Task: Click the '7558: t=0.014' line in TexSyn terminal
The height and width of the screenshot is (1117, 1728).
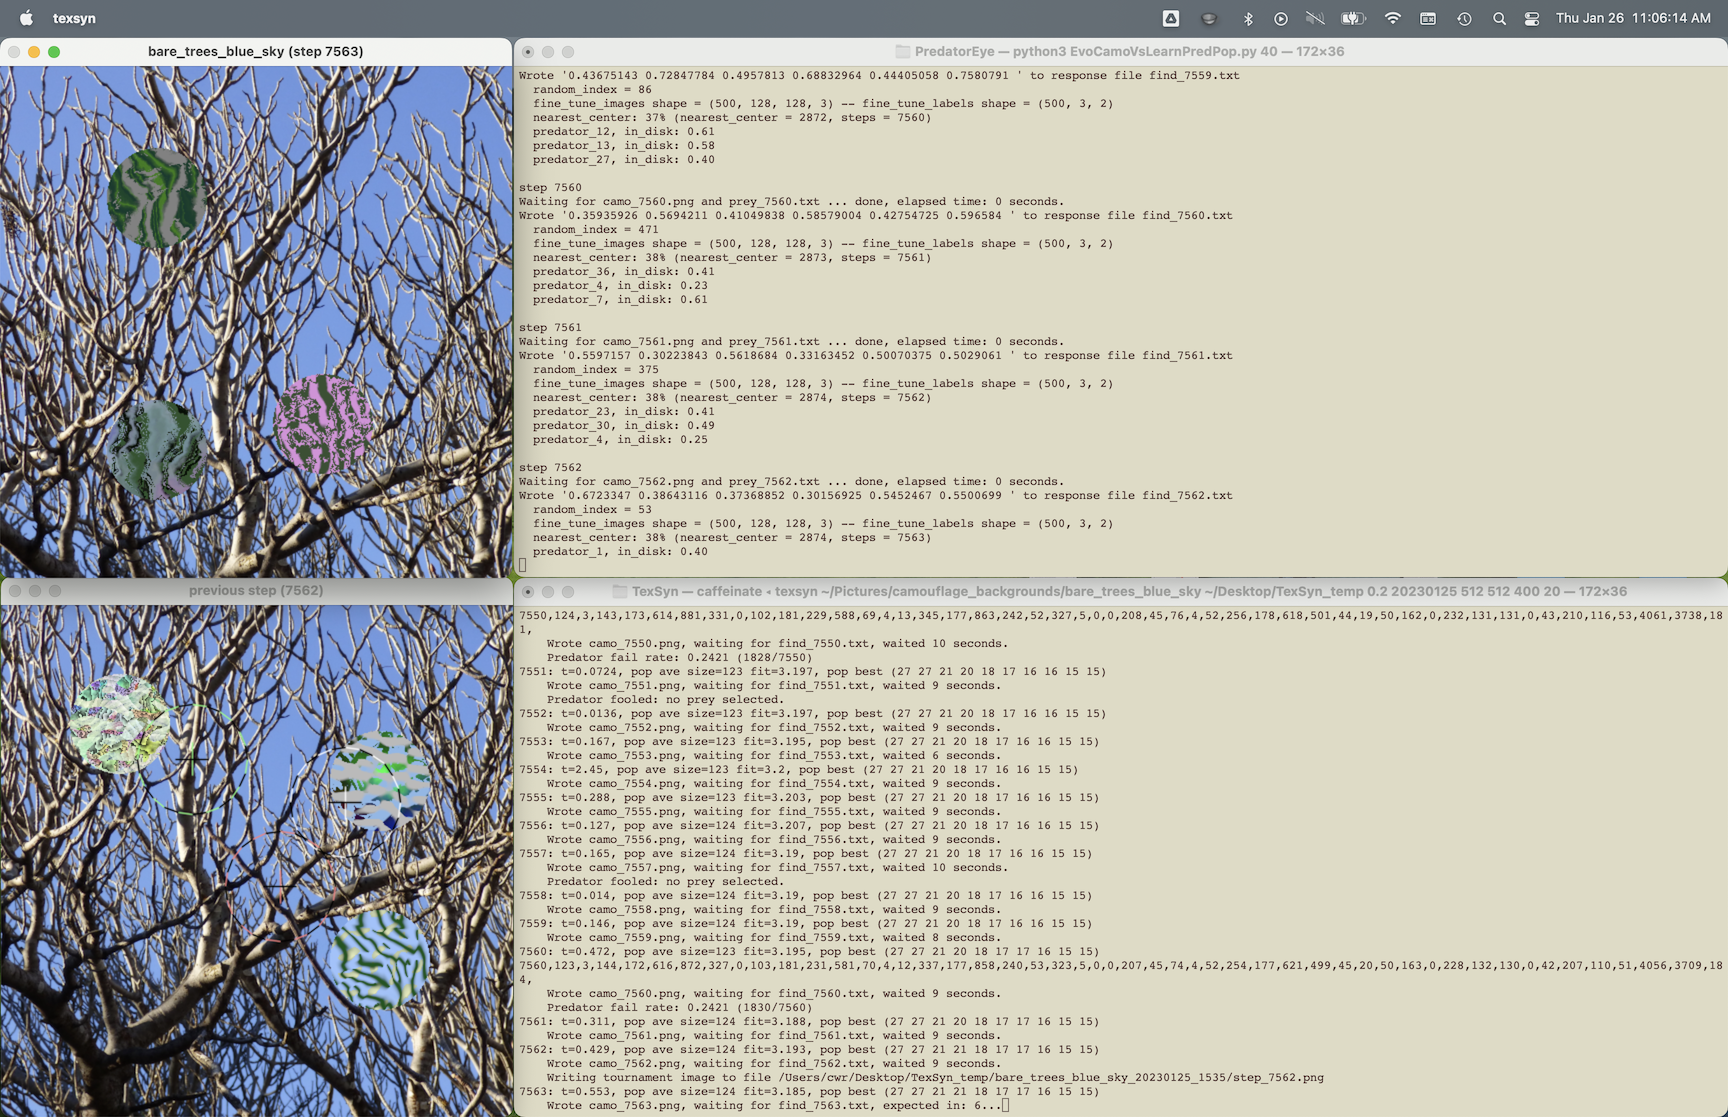Action: pos(806,895)
